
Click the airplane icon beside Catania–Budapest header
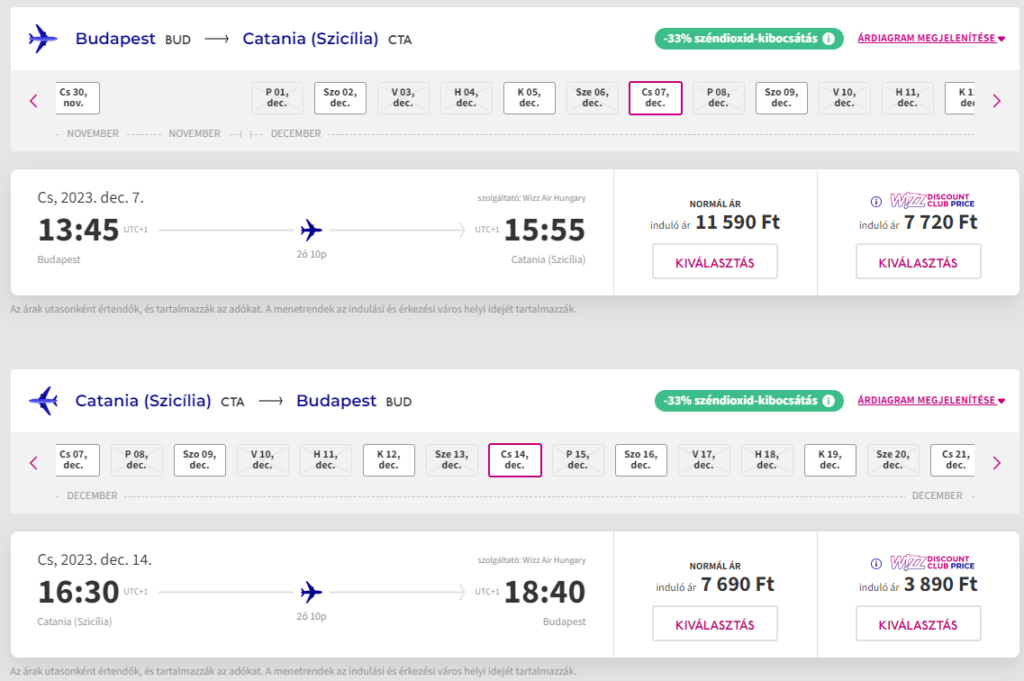pos(43,401)
